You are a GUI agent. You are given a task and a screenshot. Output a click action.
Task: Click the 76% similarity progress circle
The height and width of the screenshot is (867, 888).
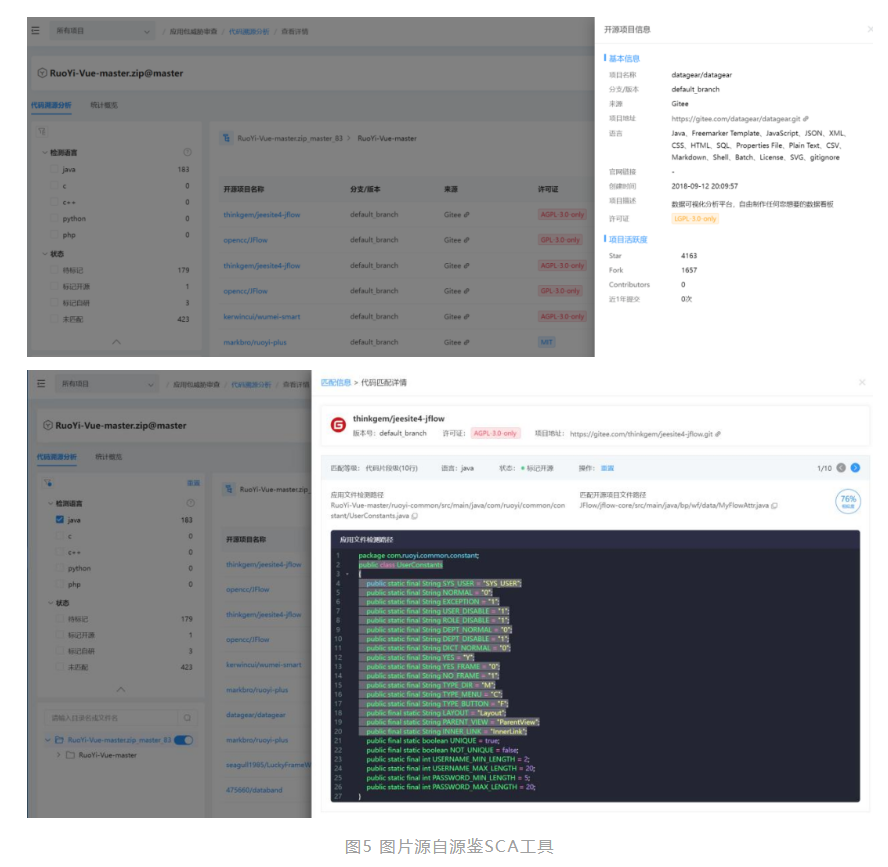point(848,501)
